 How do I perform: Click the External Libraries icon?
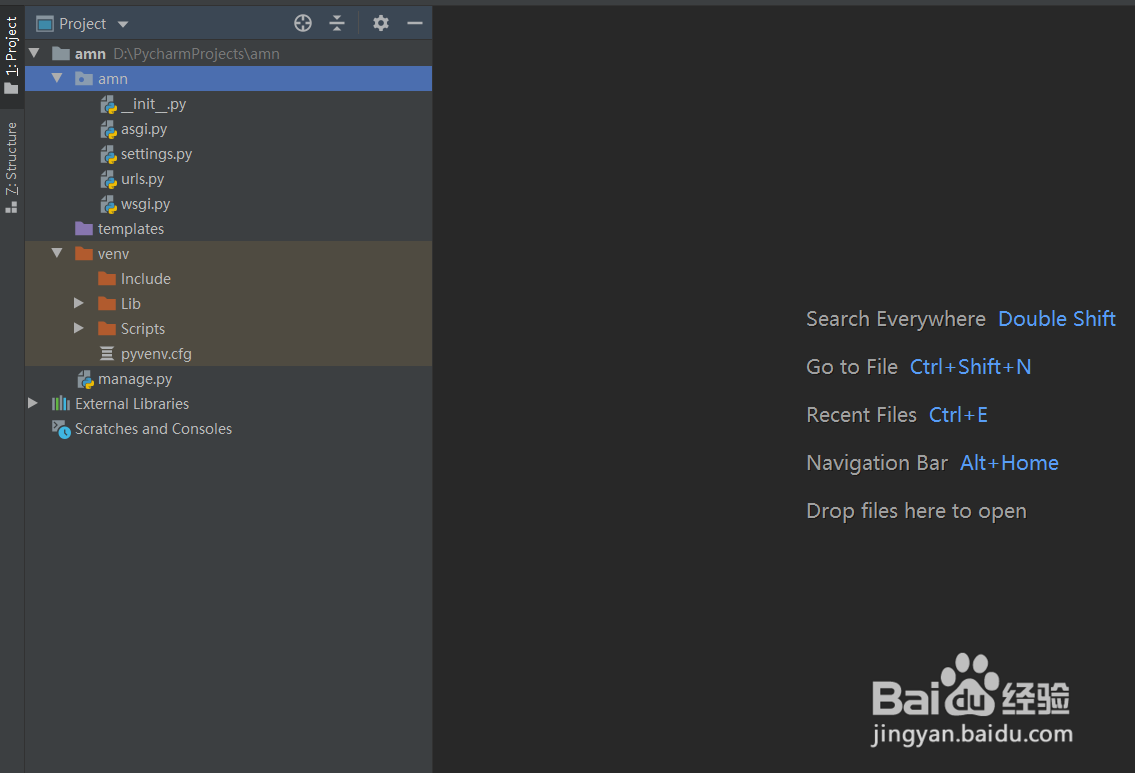pyautogui.click(x=61, y=404)
